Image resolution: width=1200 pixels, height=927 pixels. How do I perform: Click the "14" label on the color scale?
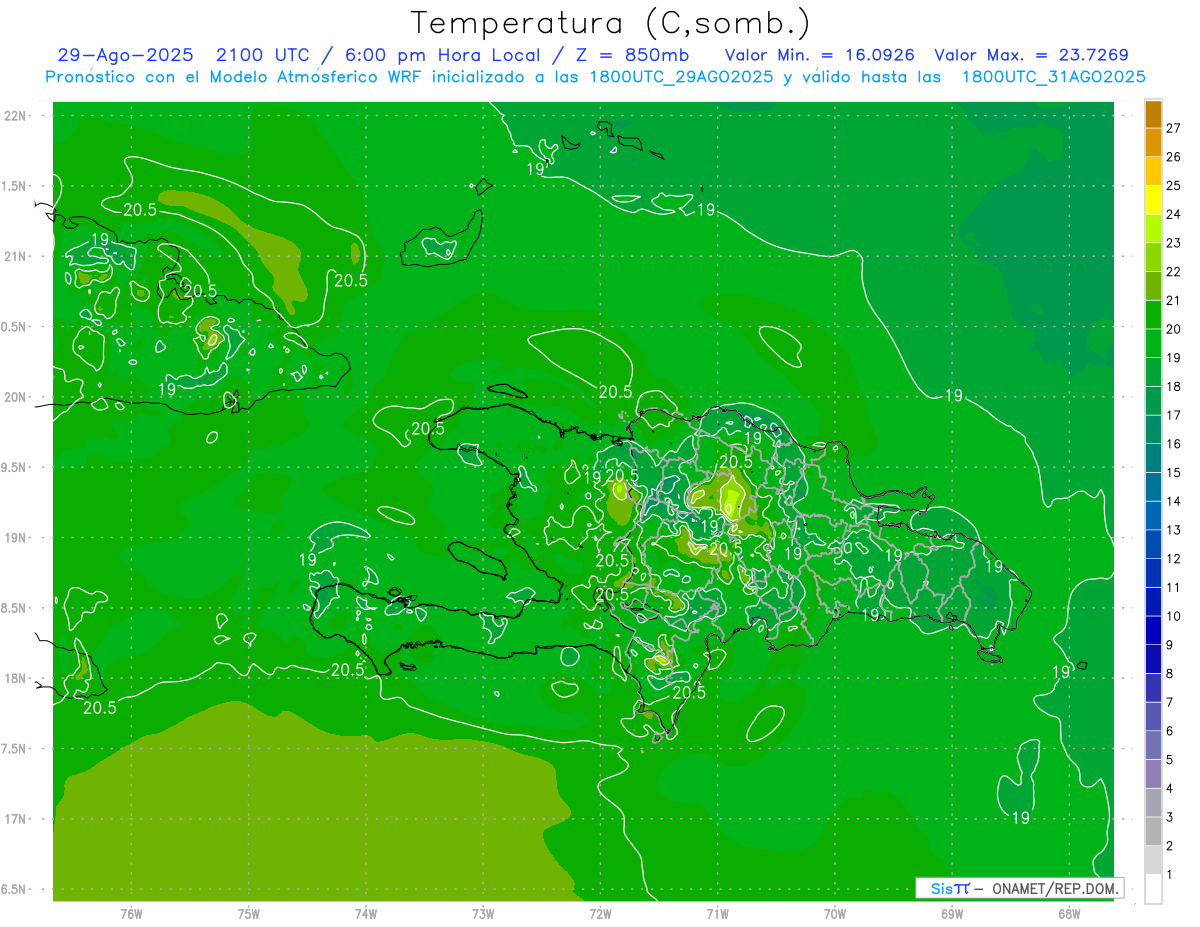[1174, 501]
